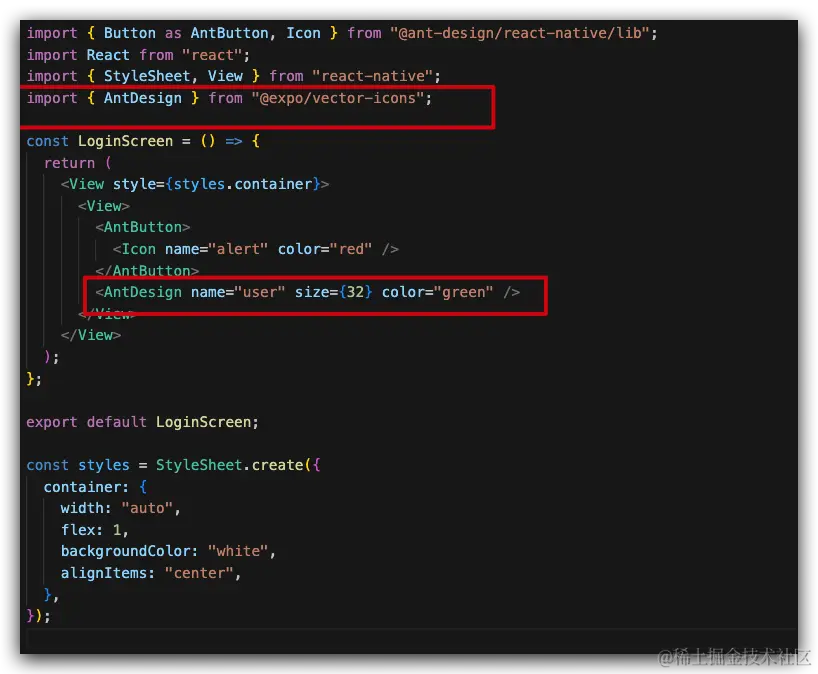The height and width of the screenshot is (674, 818).
Task: Click the backgroundColor "white" value
Action: [x=238, y=551]
